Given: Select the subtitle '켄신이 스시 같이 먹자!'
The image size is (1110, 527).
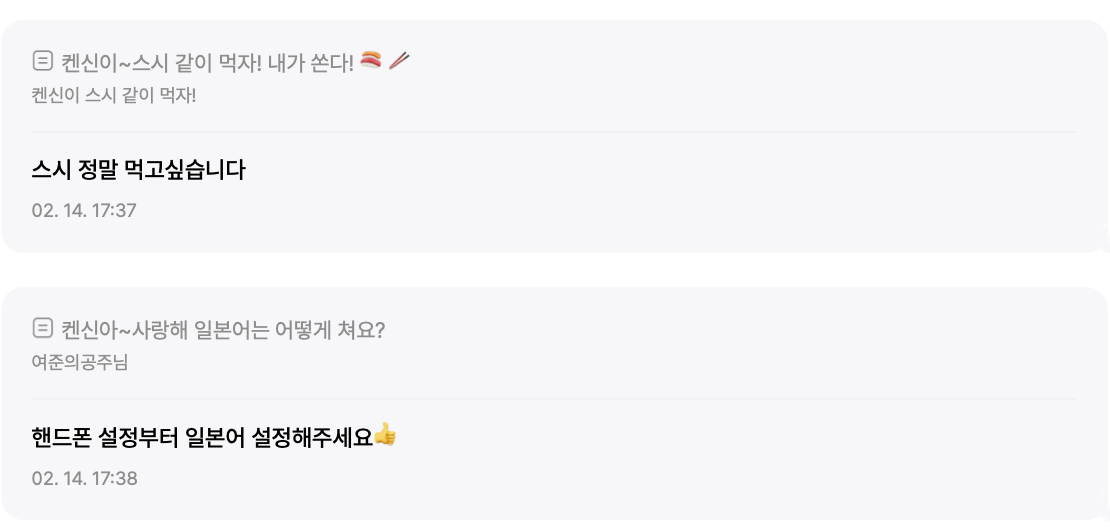Looking at the screenshot, I should click(x=113, y=96).
